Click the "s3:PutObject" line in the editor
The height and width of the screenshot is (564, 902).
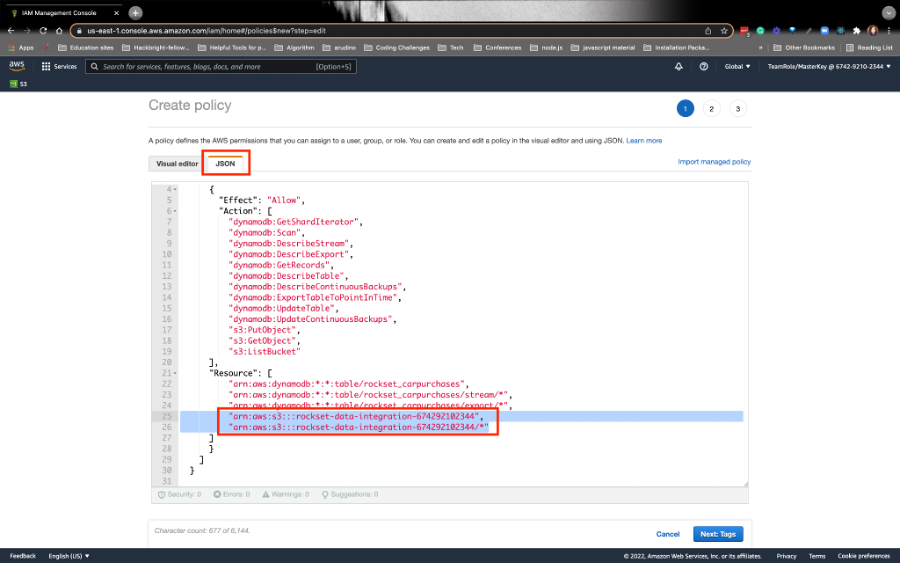[264, 330]
